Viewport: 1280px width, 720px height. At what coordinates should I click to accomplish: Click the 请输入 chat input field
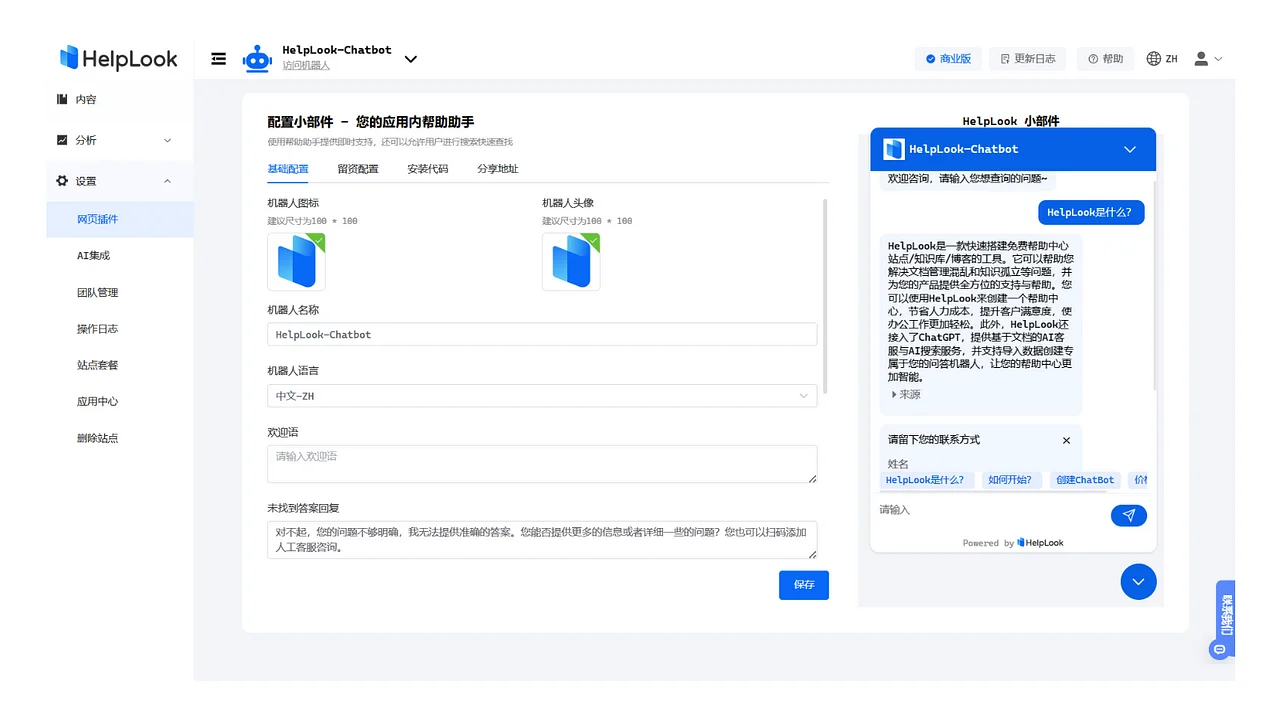(990, 510)
